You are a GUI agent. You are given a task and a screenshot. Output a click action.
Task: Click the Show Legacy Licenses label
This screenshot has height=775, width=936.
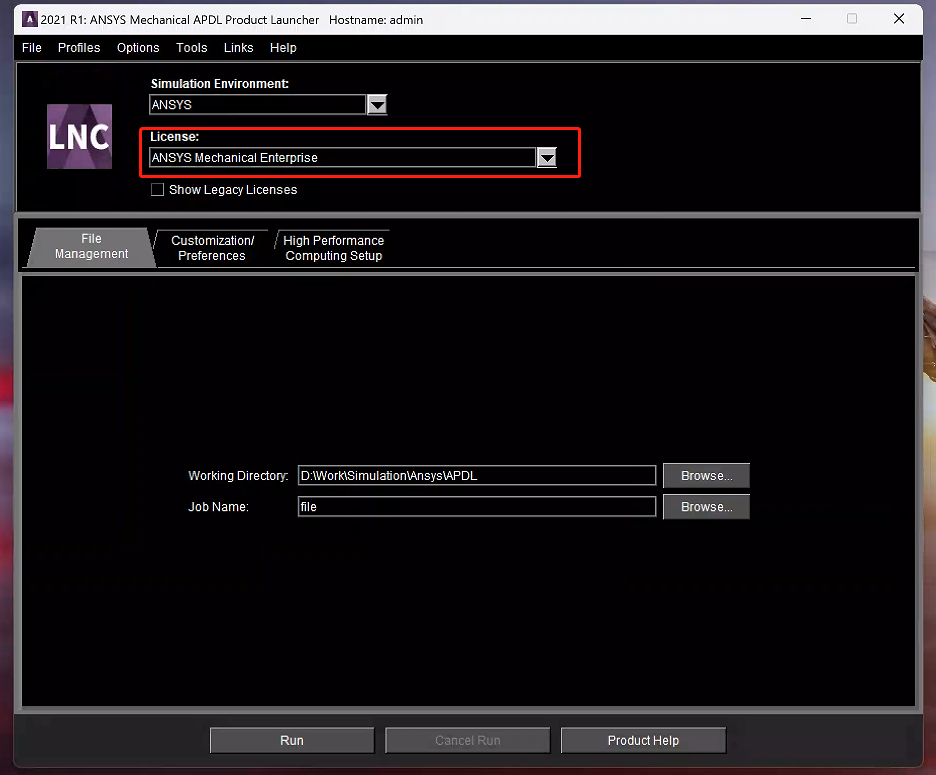233,190
